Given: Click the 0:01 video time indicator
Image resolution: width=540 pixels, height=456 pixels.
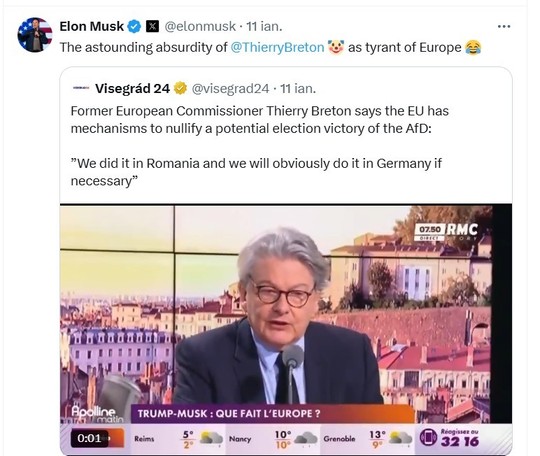Looking at the screenshot, I should (90, 438).
